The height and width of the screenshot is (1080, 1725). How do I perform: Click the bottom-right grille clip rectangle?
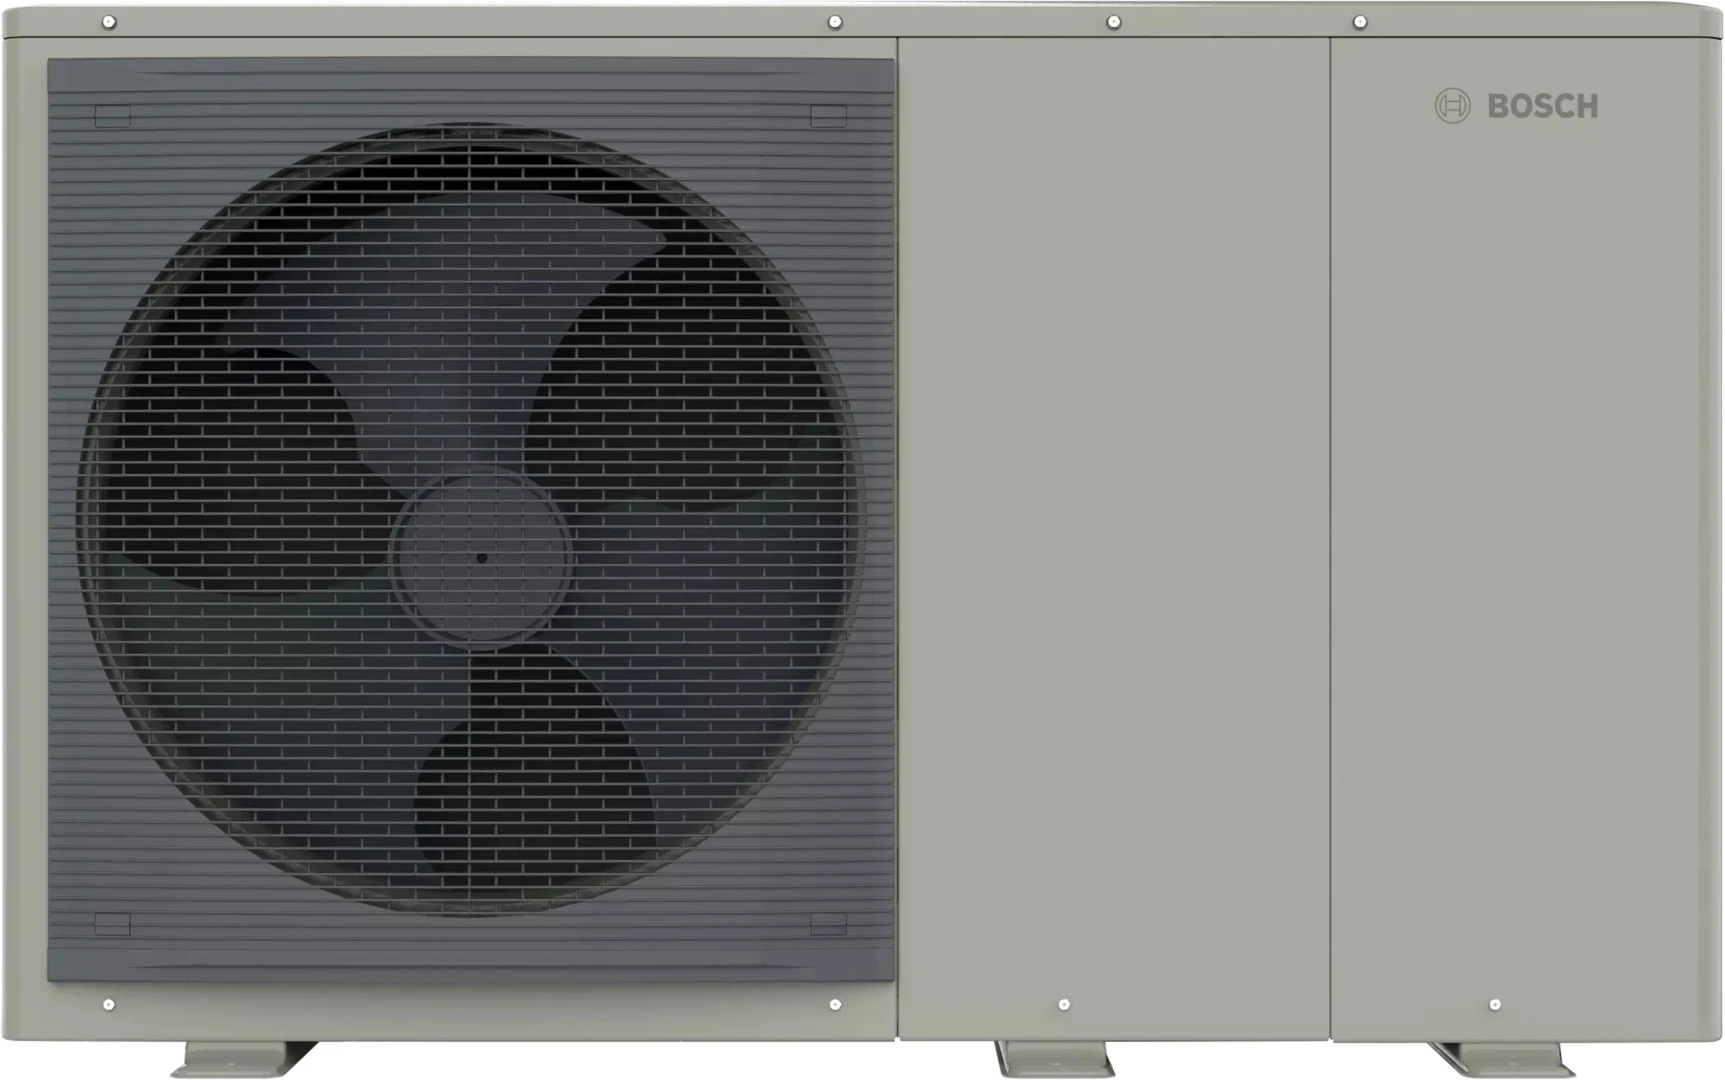828,923
